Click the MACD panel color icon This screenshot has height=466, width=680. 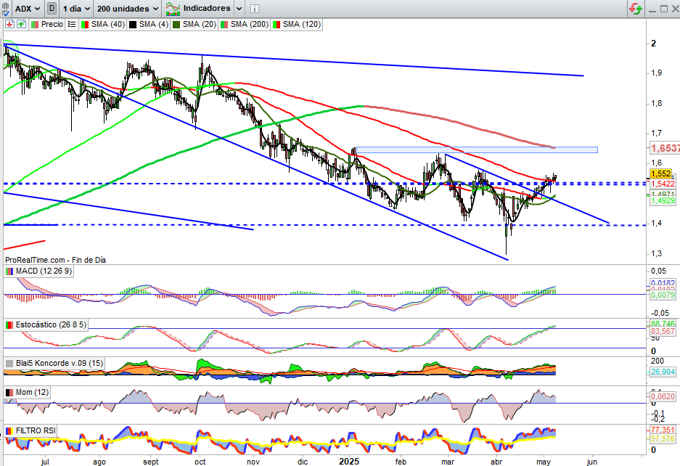coord(9,271)
